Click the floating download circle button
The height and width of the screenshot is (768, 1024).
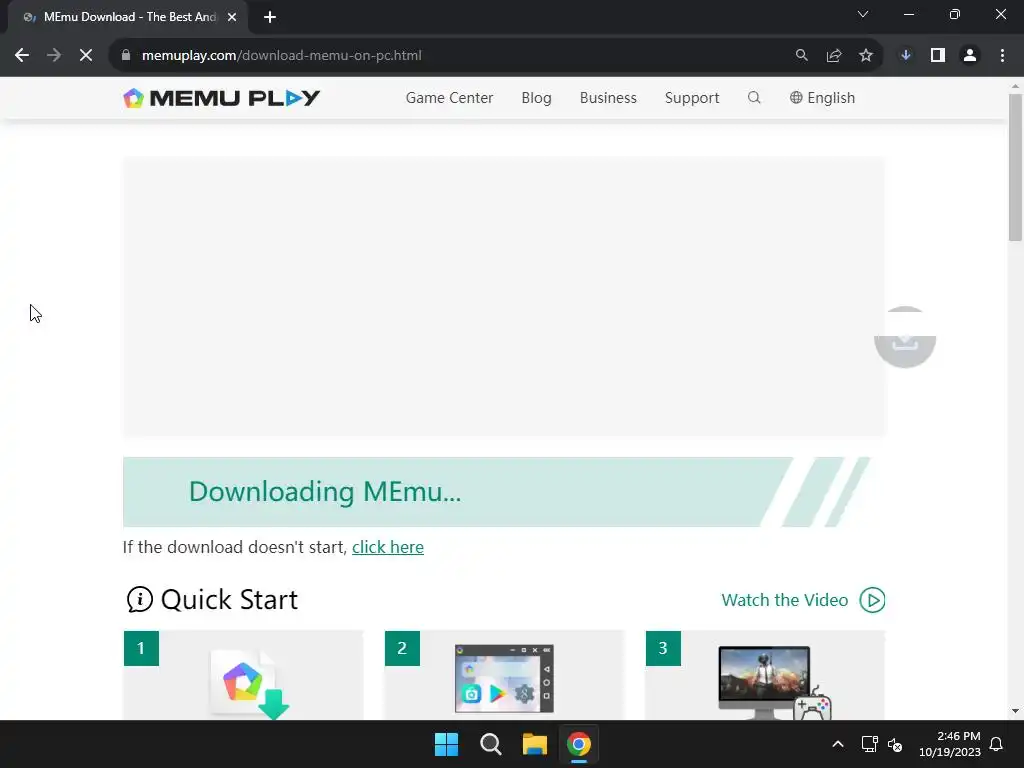[x=905, y=337]
